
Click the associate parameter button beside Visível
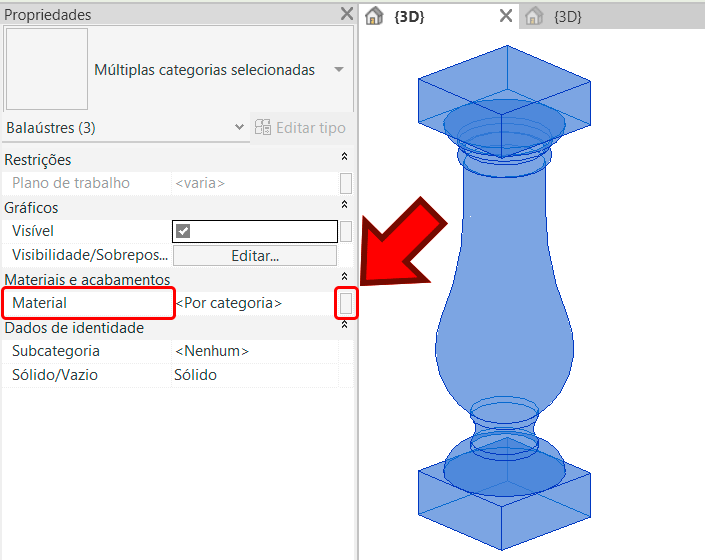pyautogui.click(x=346, y=232)
